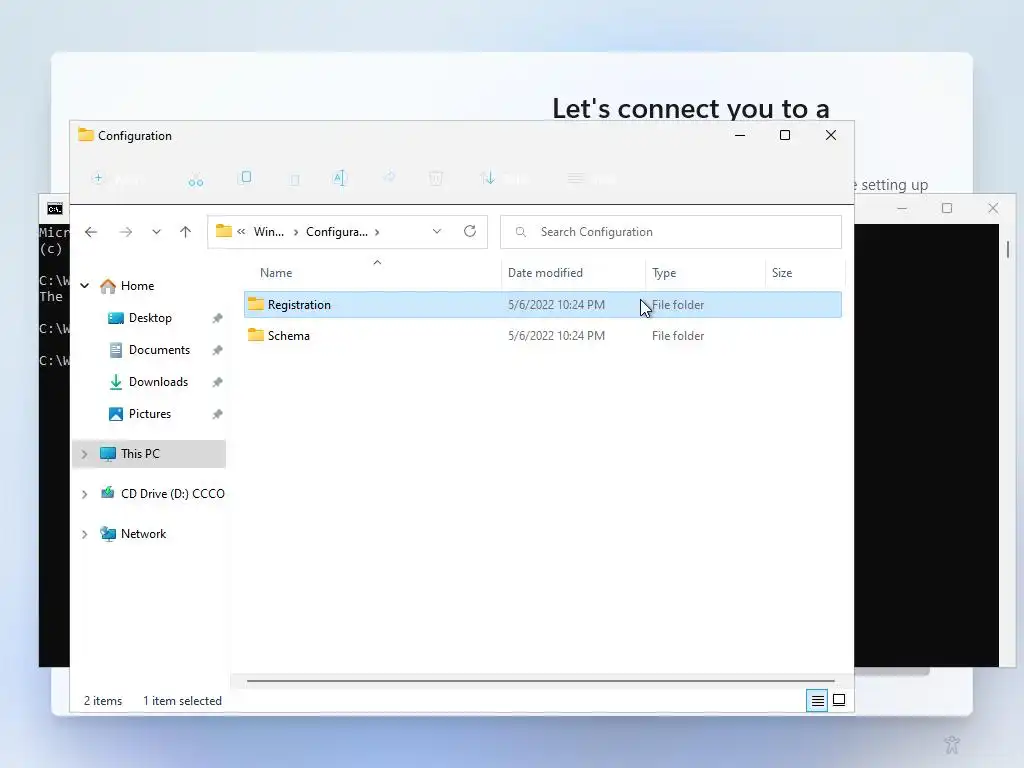
Task: Unpin Desktop via its pin icon
Action: (217, 318)
